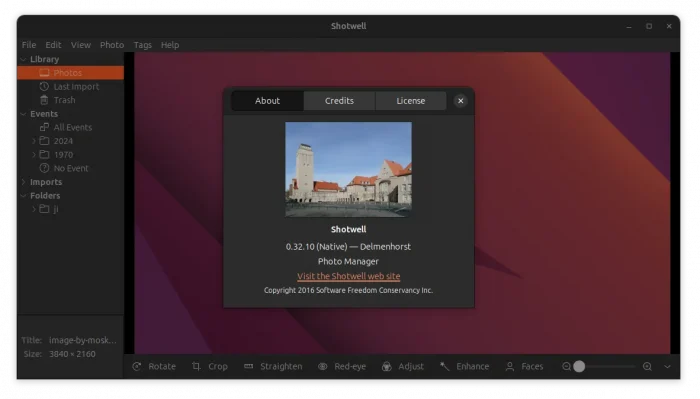700x399 pixels.
Task: Select the No Event entry
Action: 71,168
